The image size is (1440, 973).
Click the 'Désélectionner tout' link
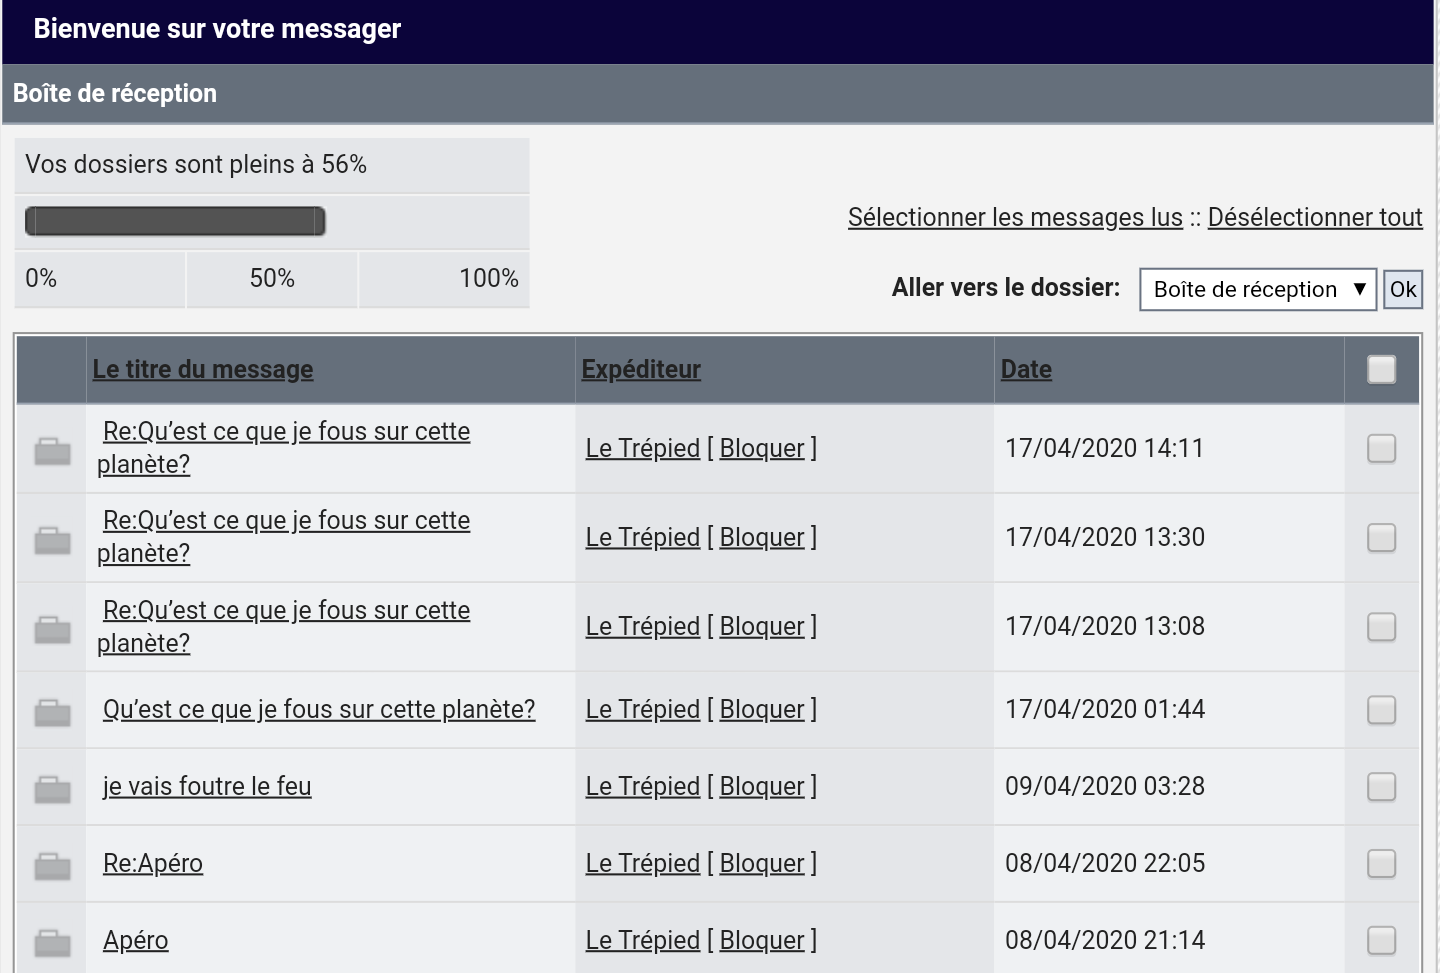[x=1315, y=217]
